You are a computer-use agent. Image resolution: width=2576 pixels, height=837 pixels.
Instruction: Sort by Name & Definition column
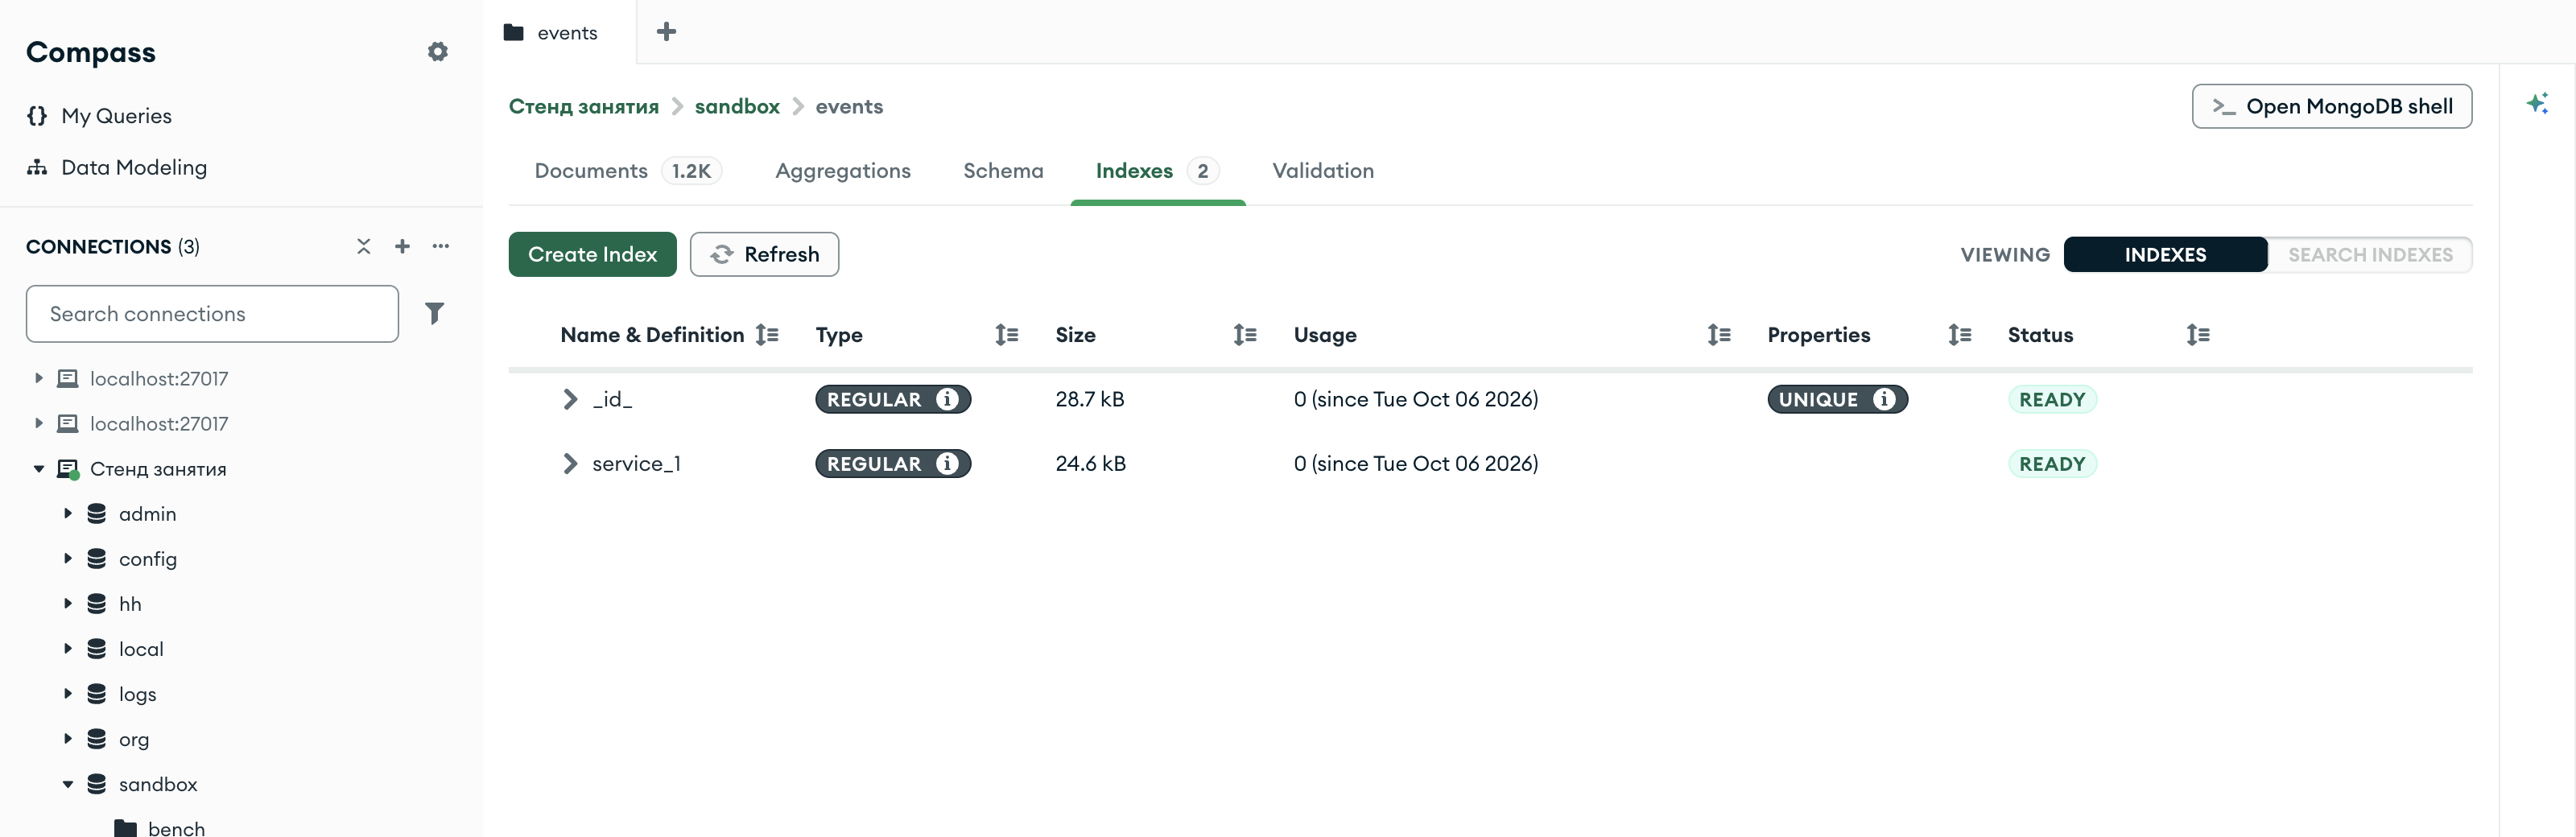pyautogui.click(x=767, y=335)
